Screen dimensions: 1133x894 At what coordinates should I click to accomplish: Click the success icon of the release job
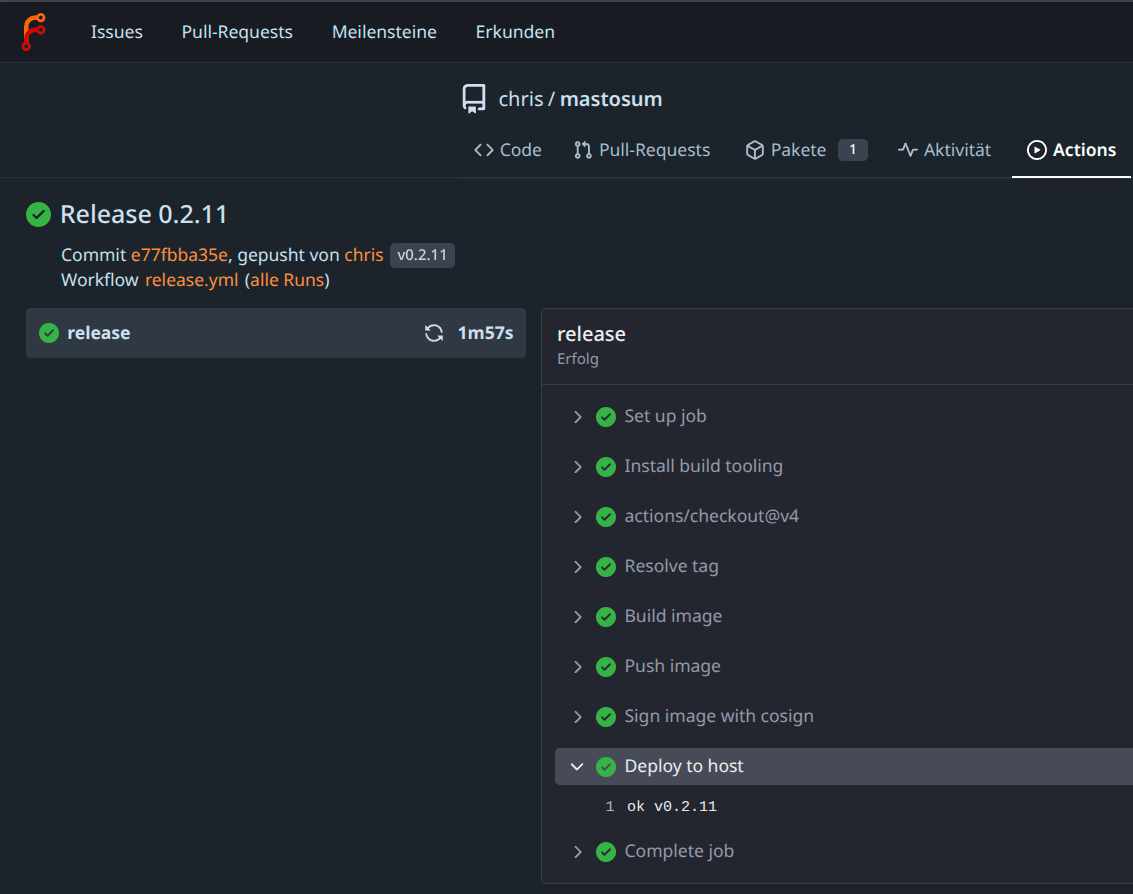(x=49, y=333)
